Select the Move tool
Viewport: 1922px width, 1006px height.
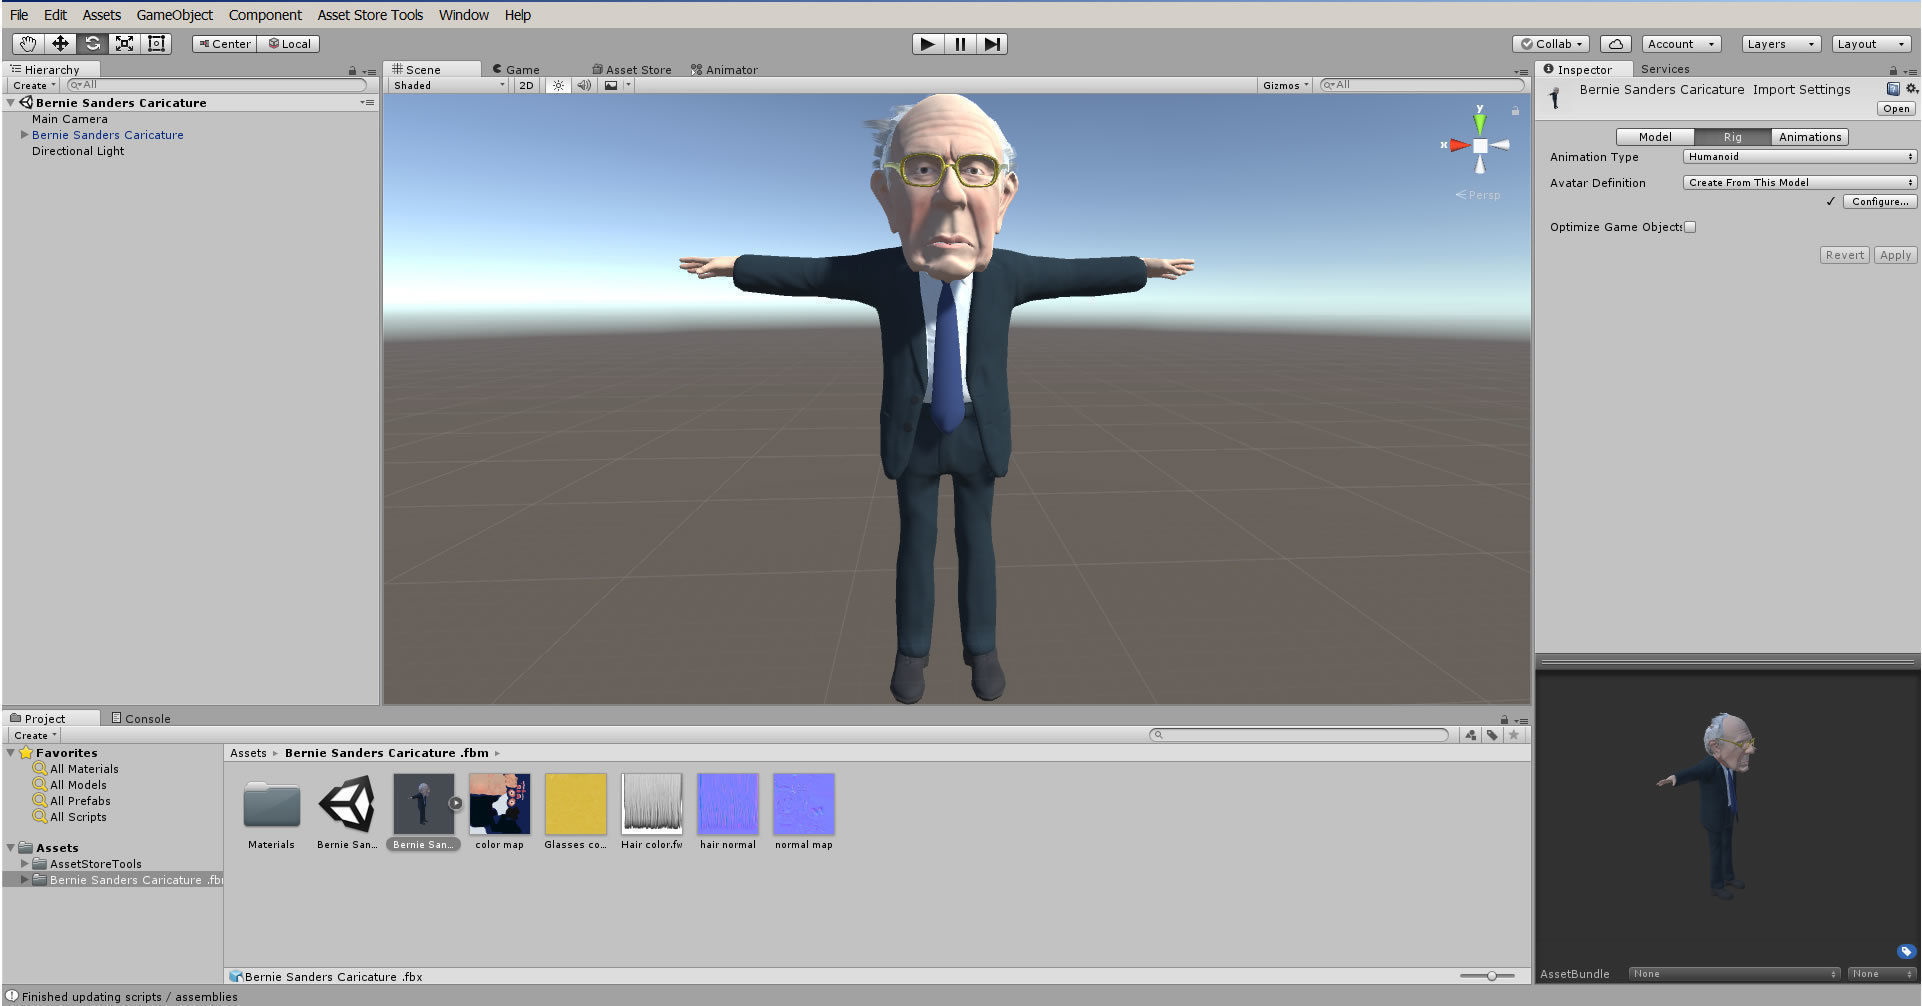click(60, 44)
